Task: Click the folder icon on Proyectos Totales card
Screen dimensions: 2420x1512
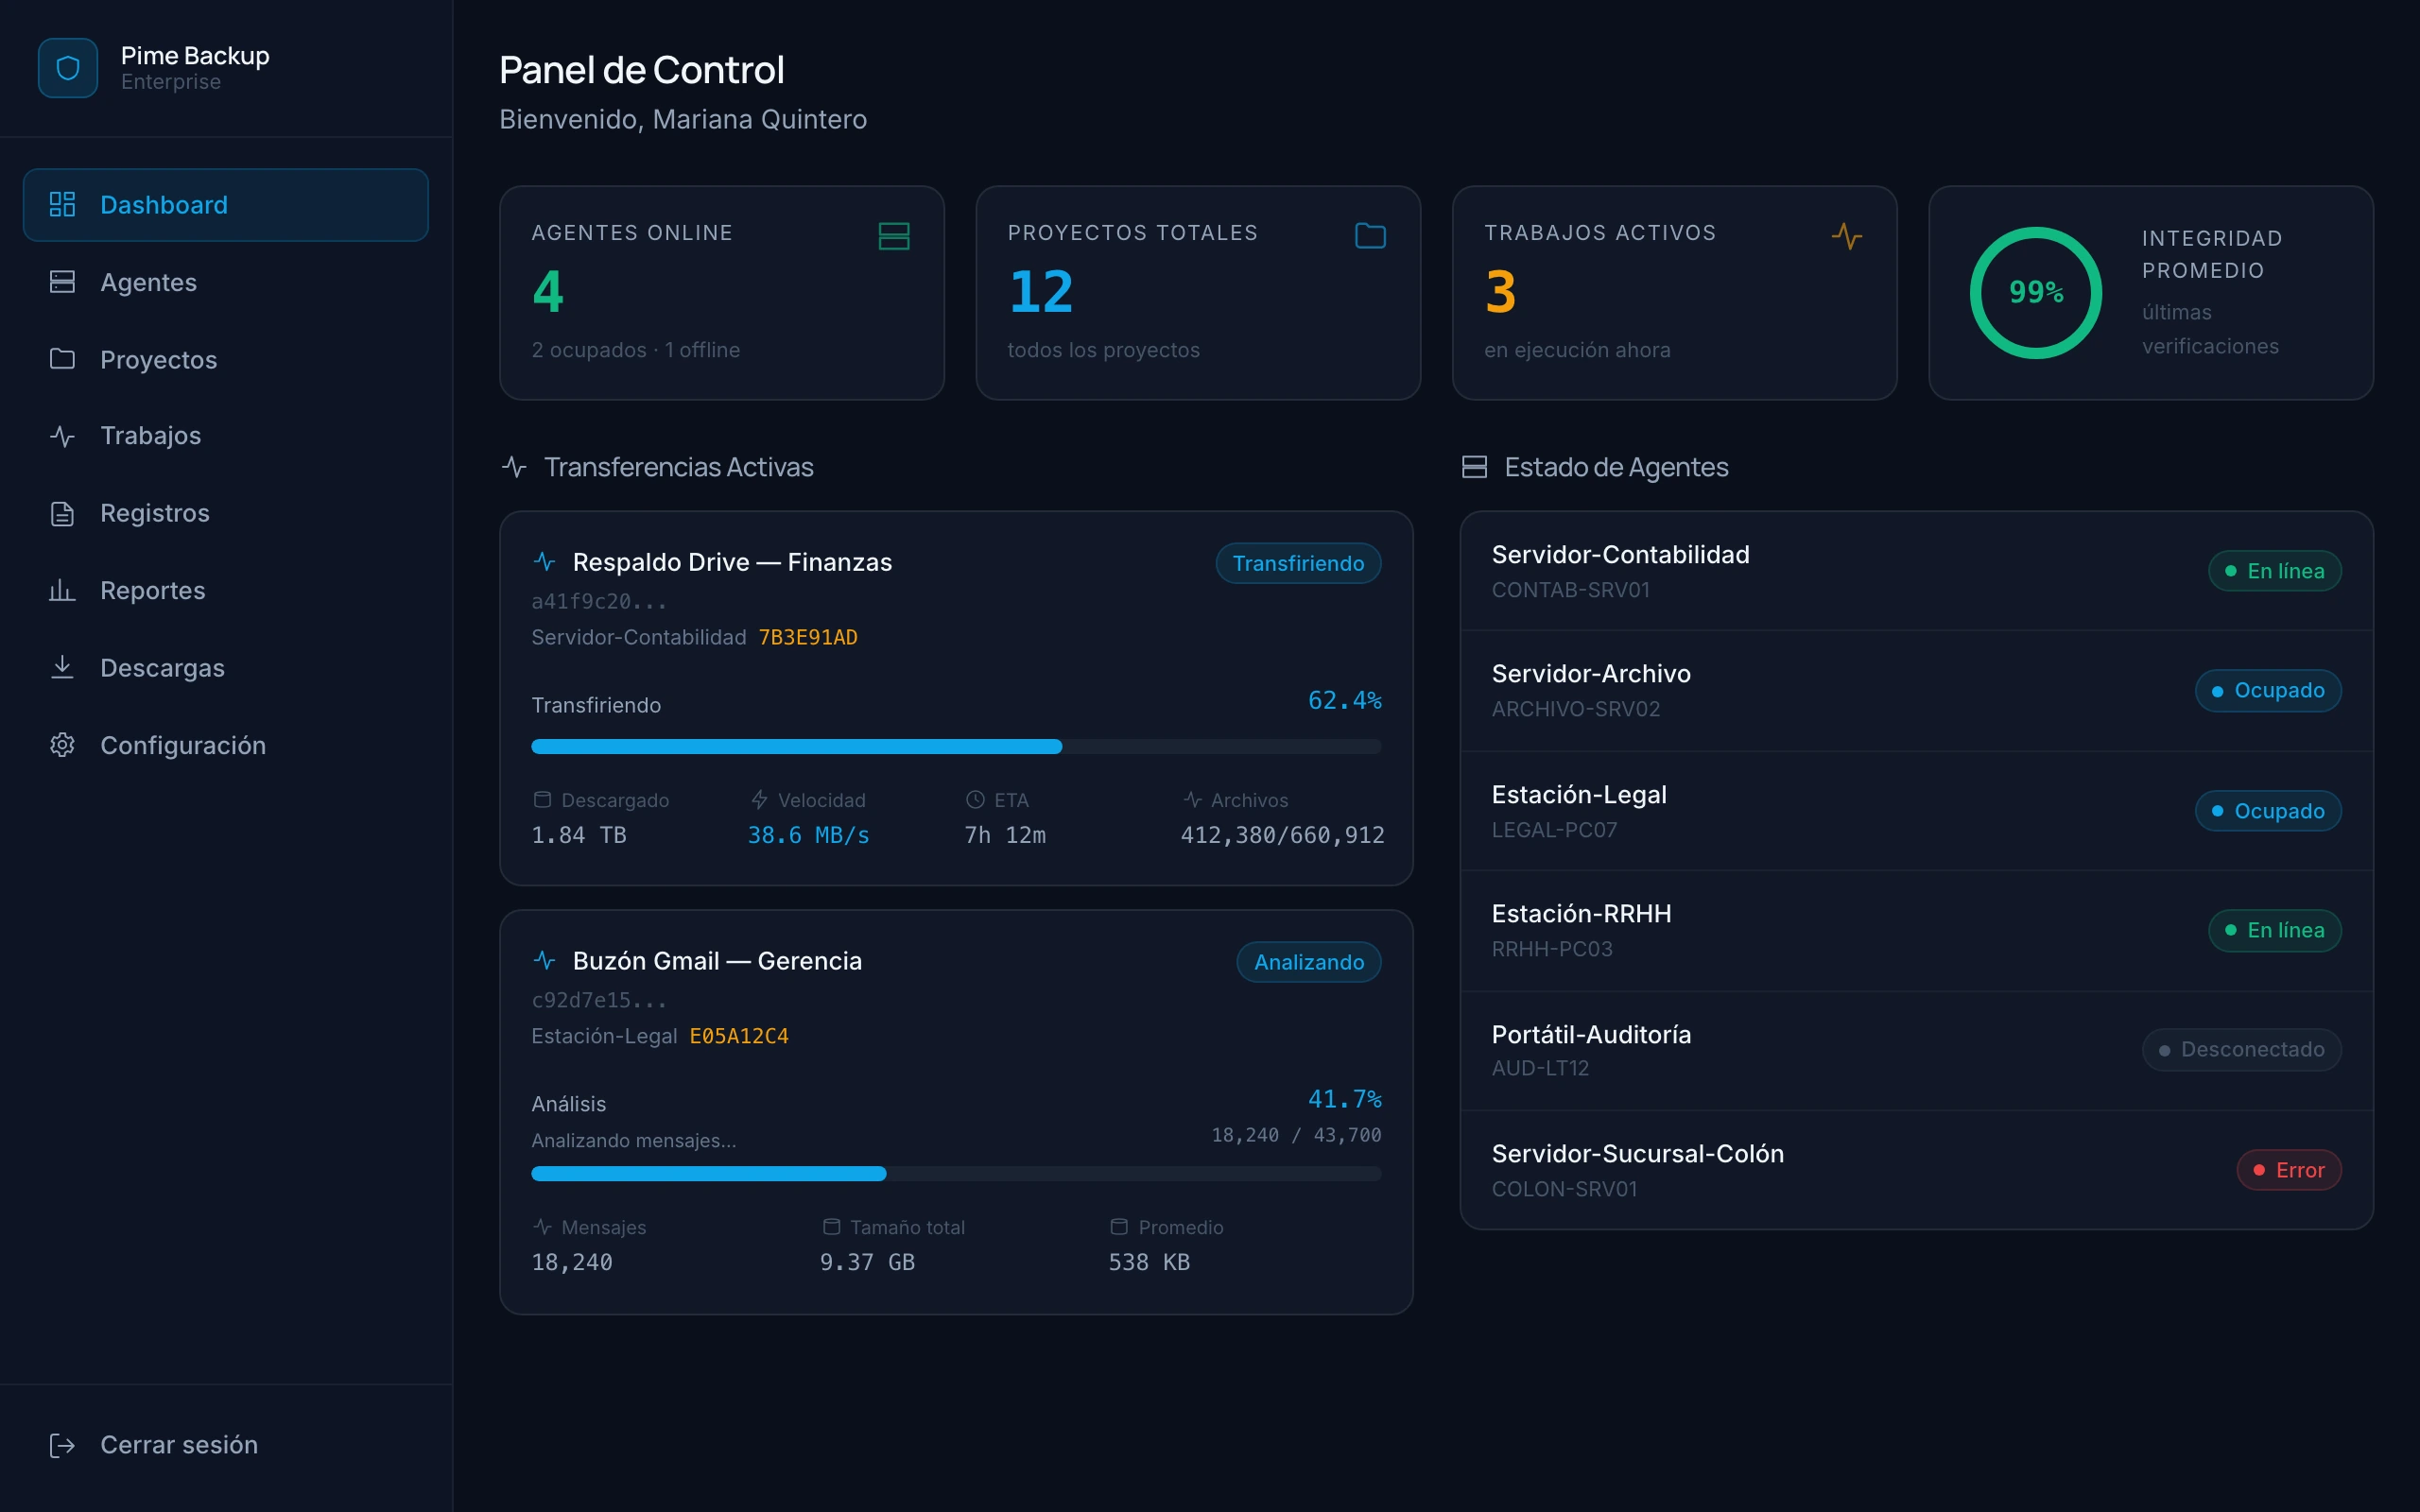Action: pyautogui.click(x=1370, y=236)
